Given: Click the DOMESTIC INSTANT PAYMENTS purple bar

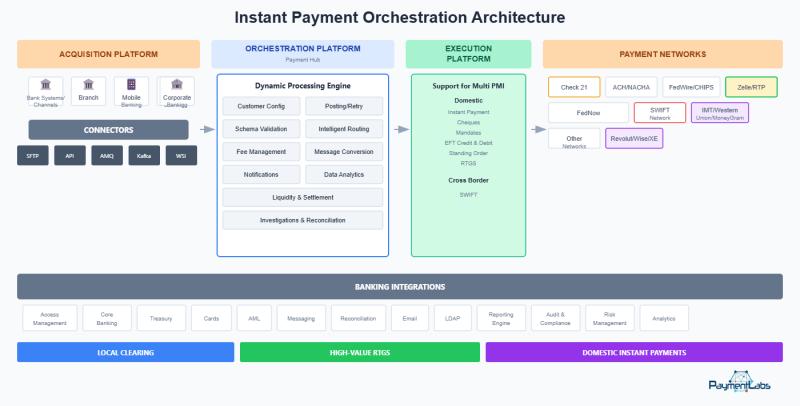Looking at the screenshot, I should [634, 352].
